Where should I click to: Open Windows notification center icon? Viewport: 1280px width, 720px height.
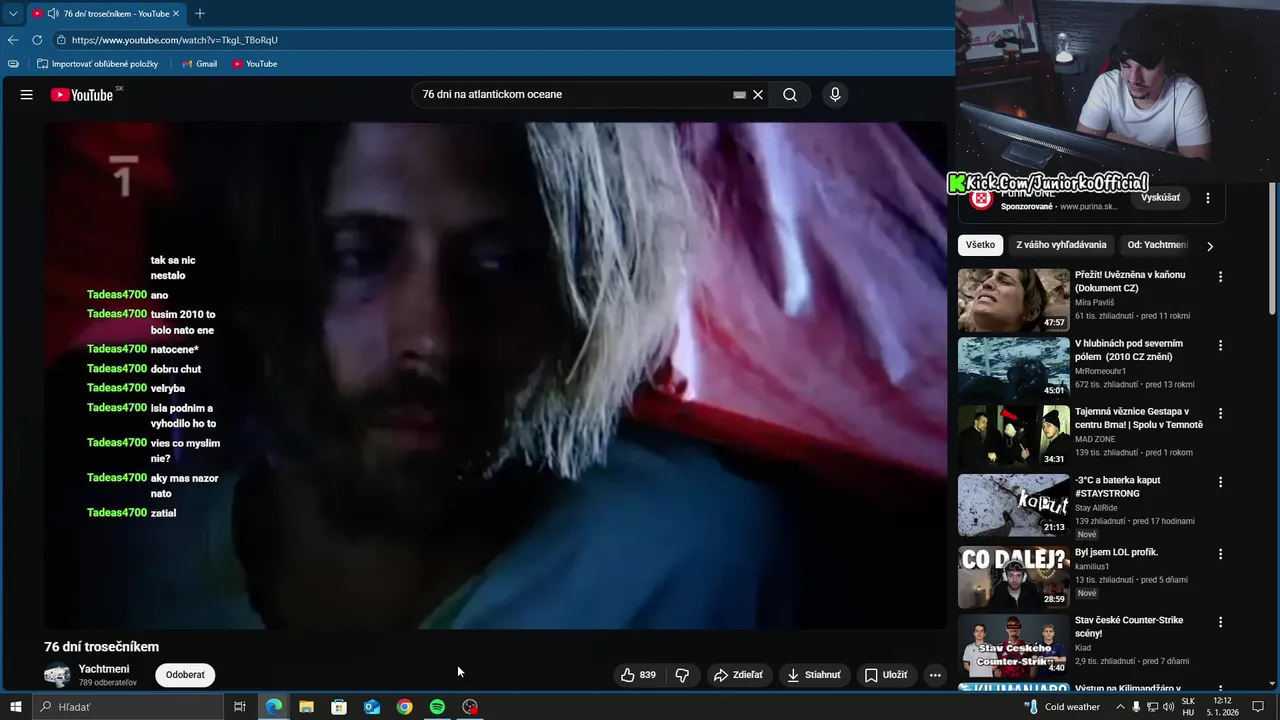pos(1259,707)
